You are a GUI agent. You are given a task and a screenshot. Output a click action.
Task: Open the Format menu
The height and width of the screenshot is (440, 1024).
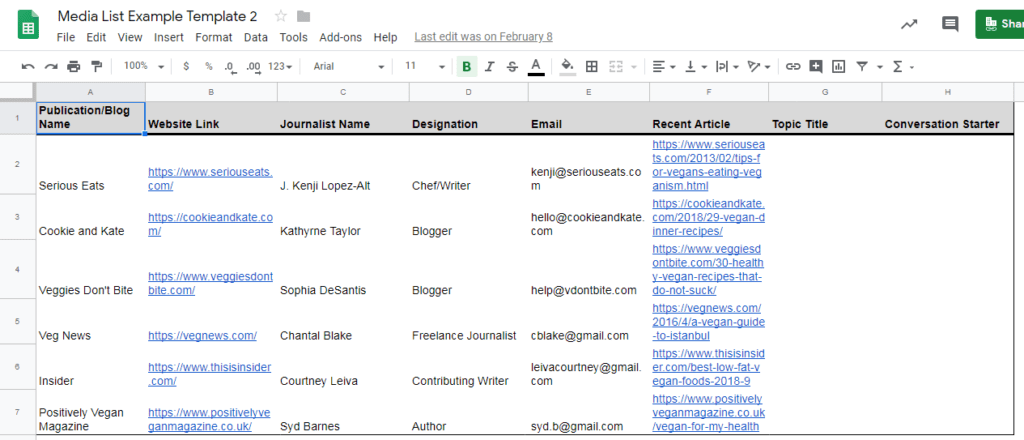(213, 37)
